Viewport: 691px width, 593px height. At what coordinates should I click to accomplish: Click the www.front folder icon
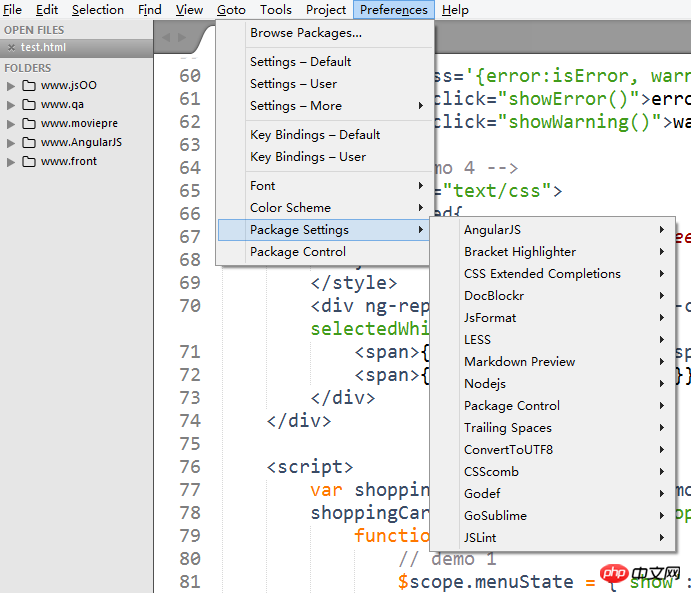pyautogui.click(x=29, y=161)
